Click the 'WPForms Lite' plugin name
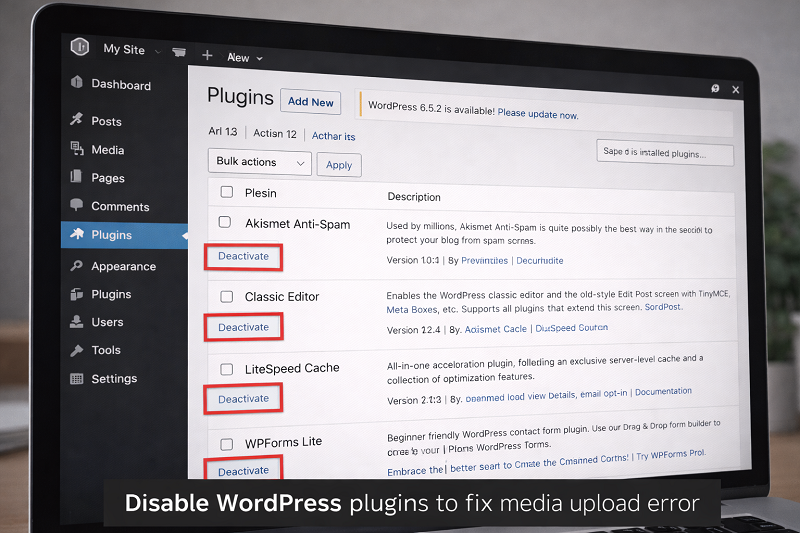 click(x=283, y=442)
